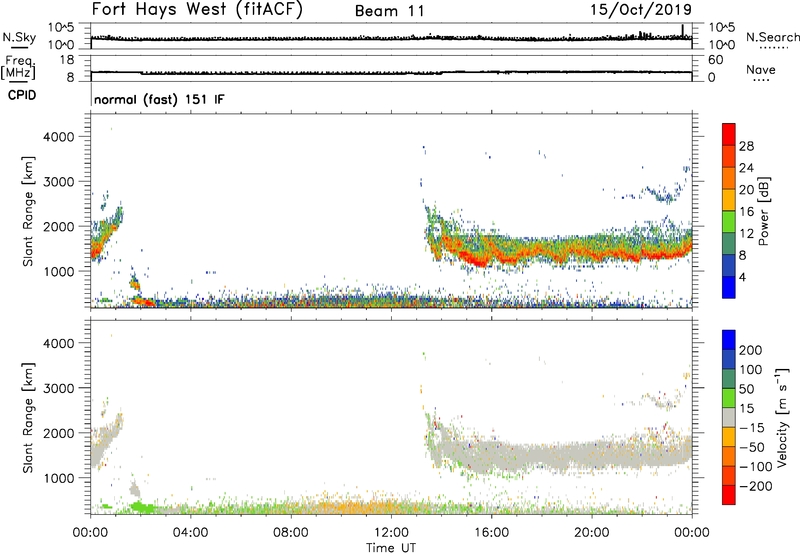Click the 4000 tick on velocity panel axis
This screenshot has height=554, width=800.
[x=59, y=343]
